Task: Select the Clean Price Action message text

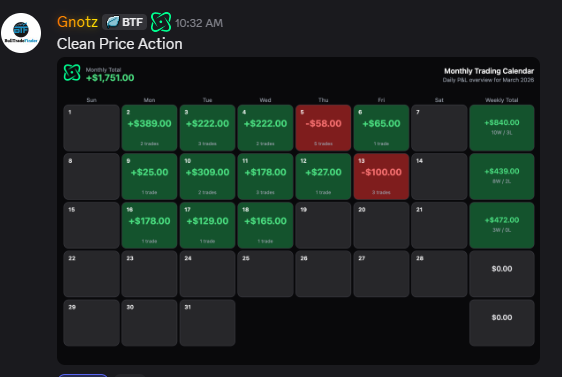Action: click(x=120, y=44)
